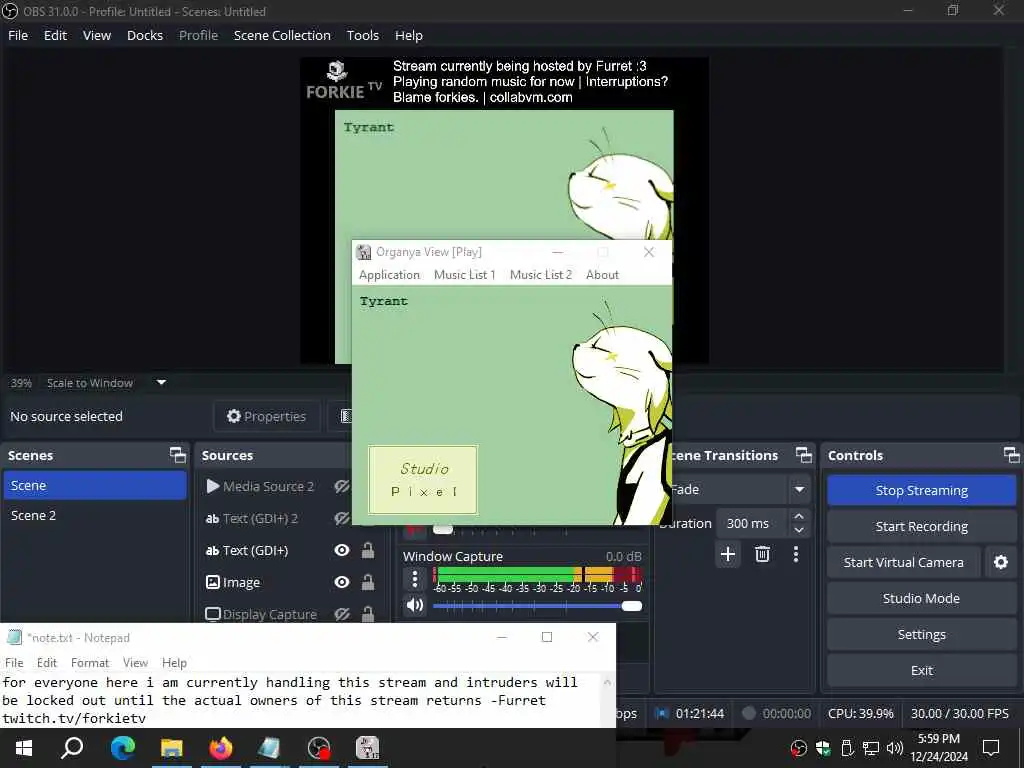
Task: Open Windows Security shield tray icon
Action: 823,748
